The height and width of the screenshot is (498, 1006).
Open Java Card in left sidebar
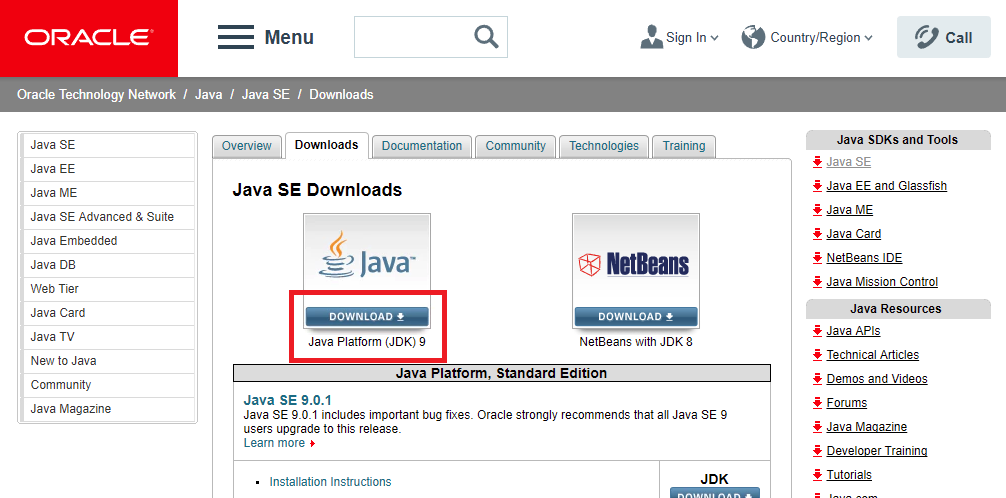(x=108, y=313)
